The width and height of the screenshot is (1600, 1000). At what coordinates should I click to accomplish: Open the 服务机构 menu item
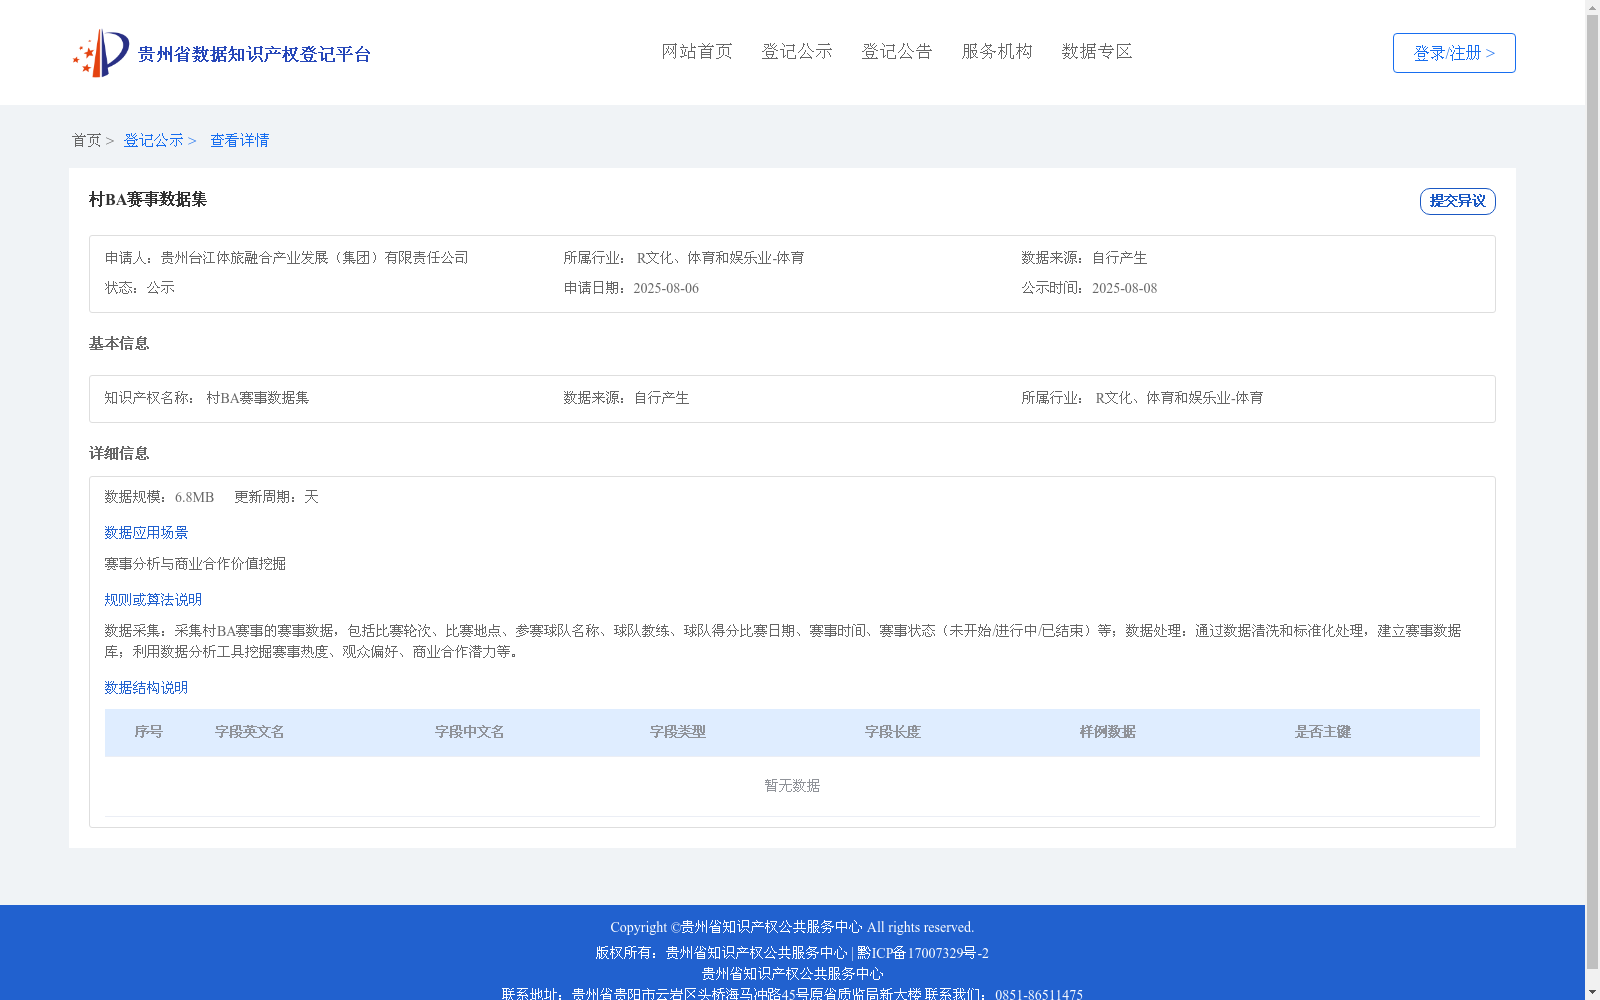pos(995,51)
